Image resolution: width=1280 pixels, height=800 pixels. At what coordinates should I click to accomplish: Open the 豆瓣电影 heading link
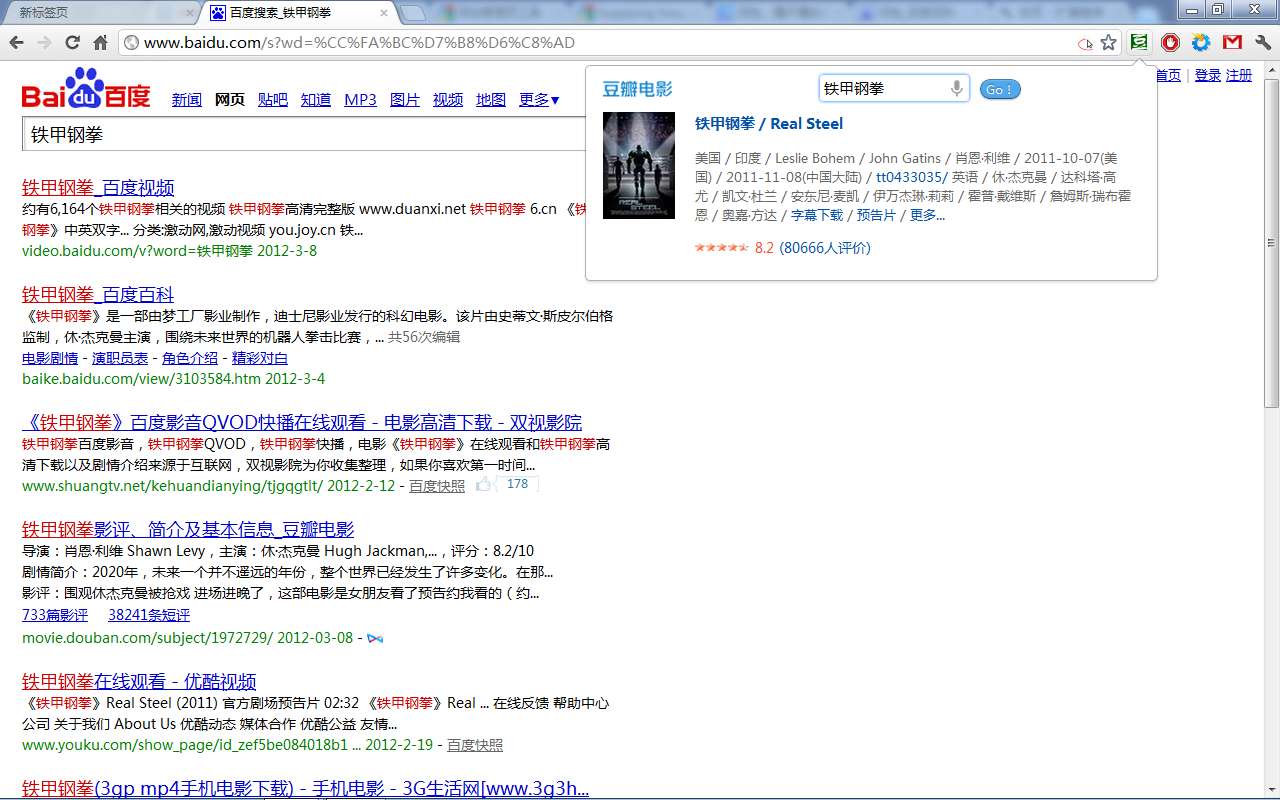tap(637, 89)
